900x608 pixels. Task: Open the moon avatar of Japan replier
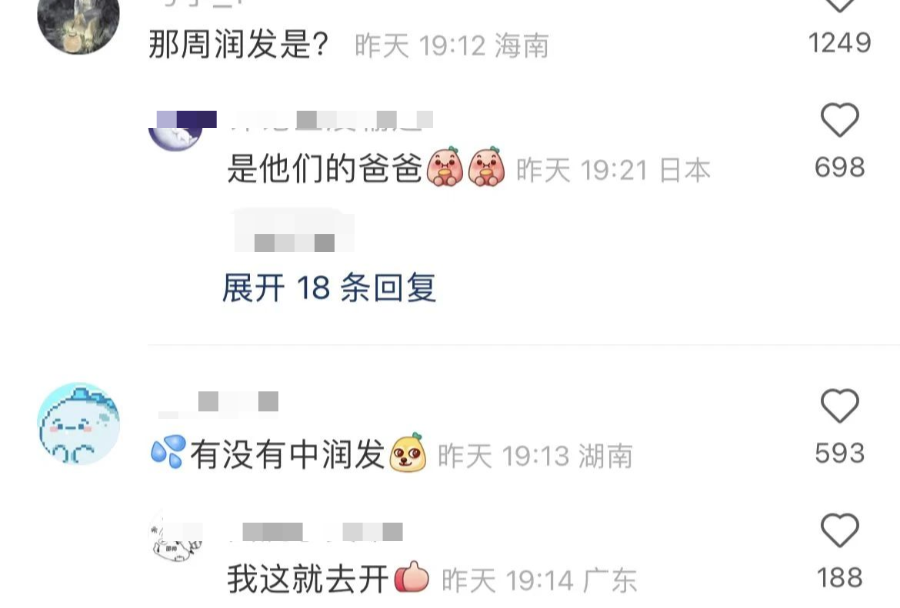pyautogui.click(x=175, y=133)
